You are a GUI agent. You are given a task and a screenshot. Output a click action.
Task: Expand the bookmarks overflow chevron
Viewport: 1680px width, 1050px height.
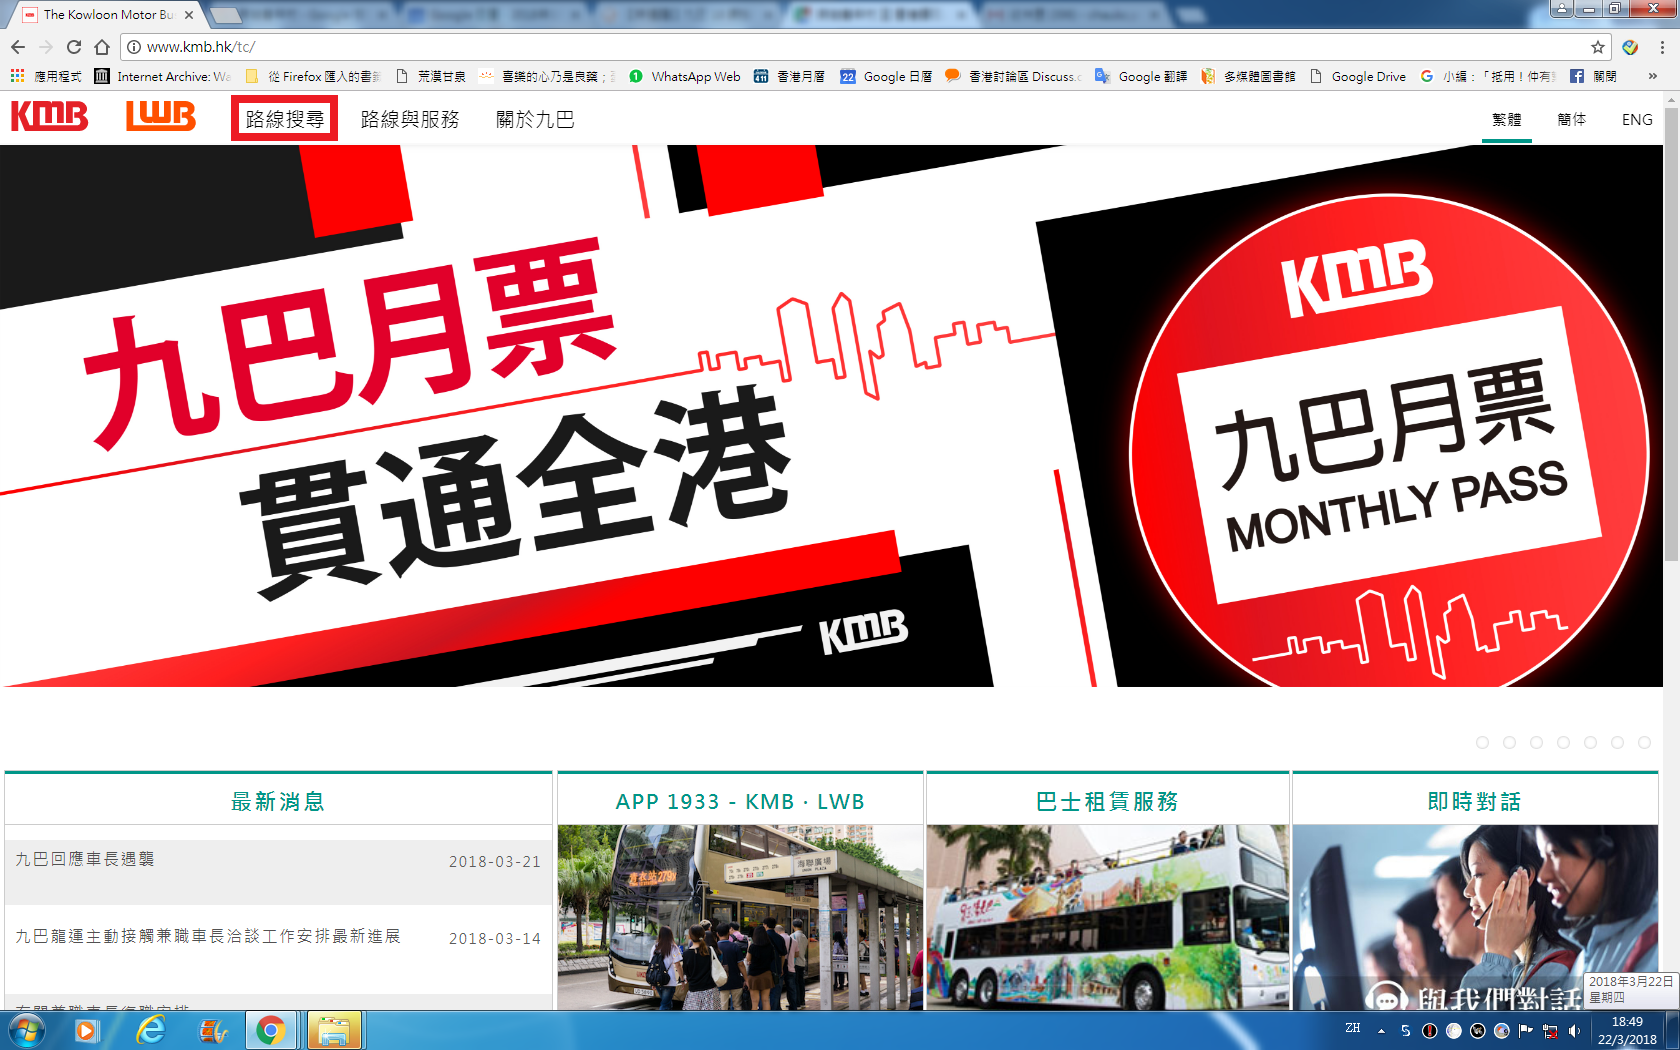pos(1652,76)
